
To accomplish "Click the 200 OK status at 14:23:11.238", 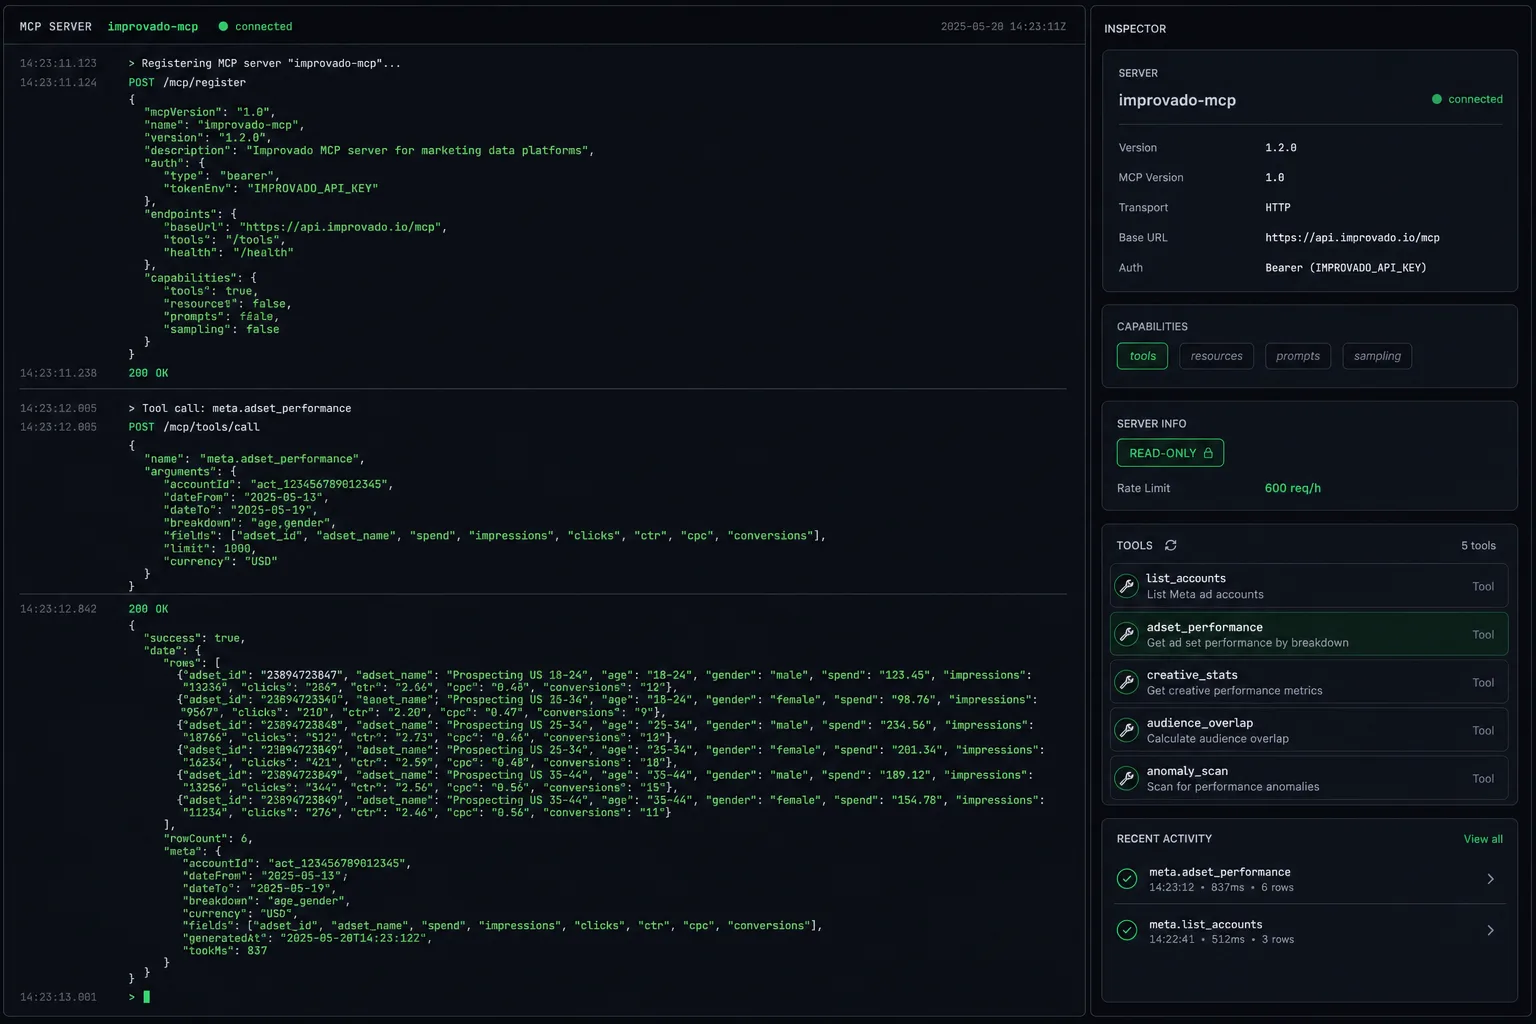I will tap(148, 373).
